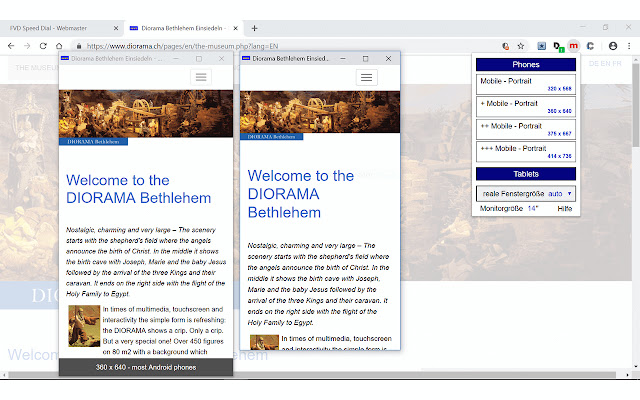Click the banner image in left preview window

click(x=146, y=114)
